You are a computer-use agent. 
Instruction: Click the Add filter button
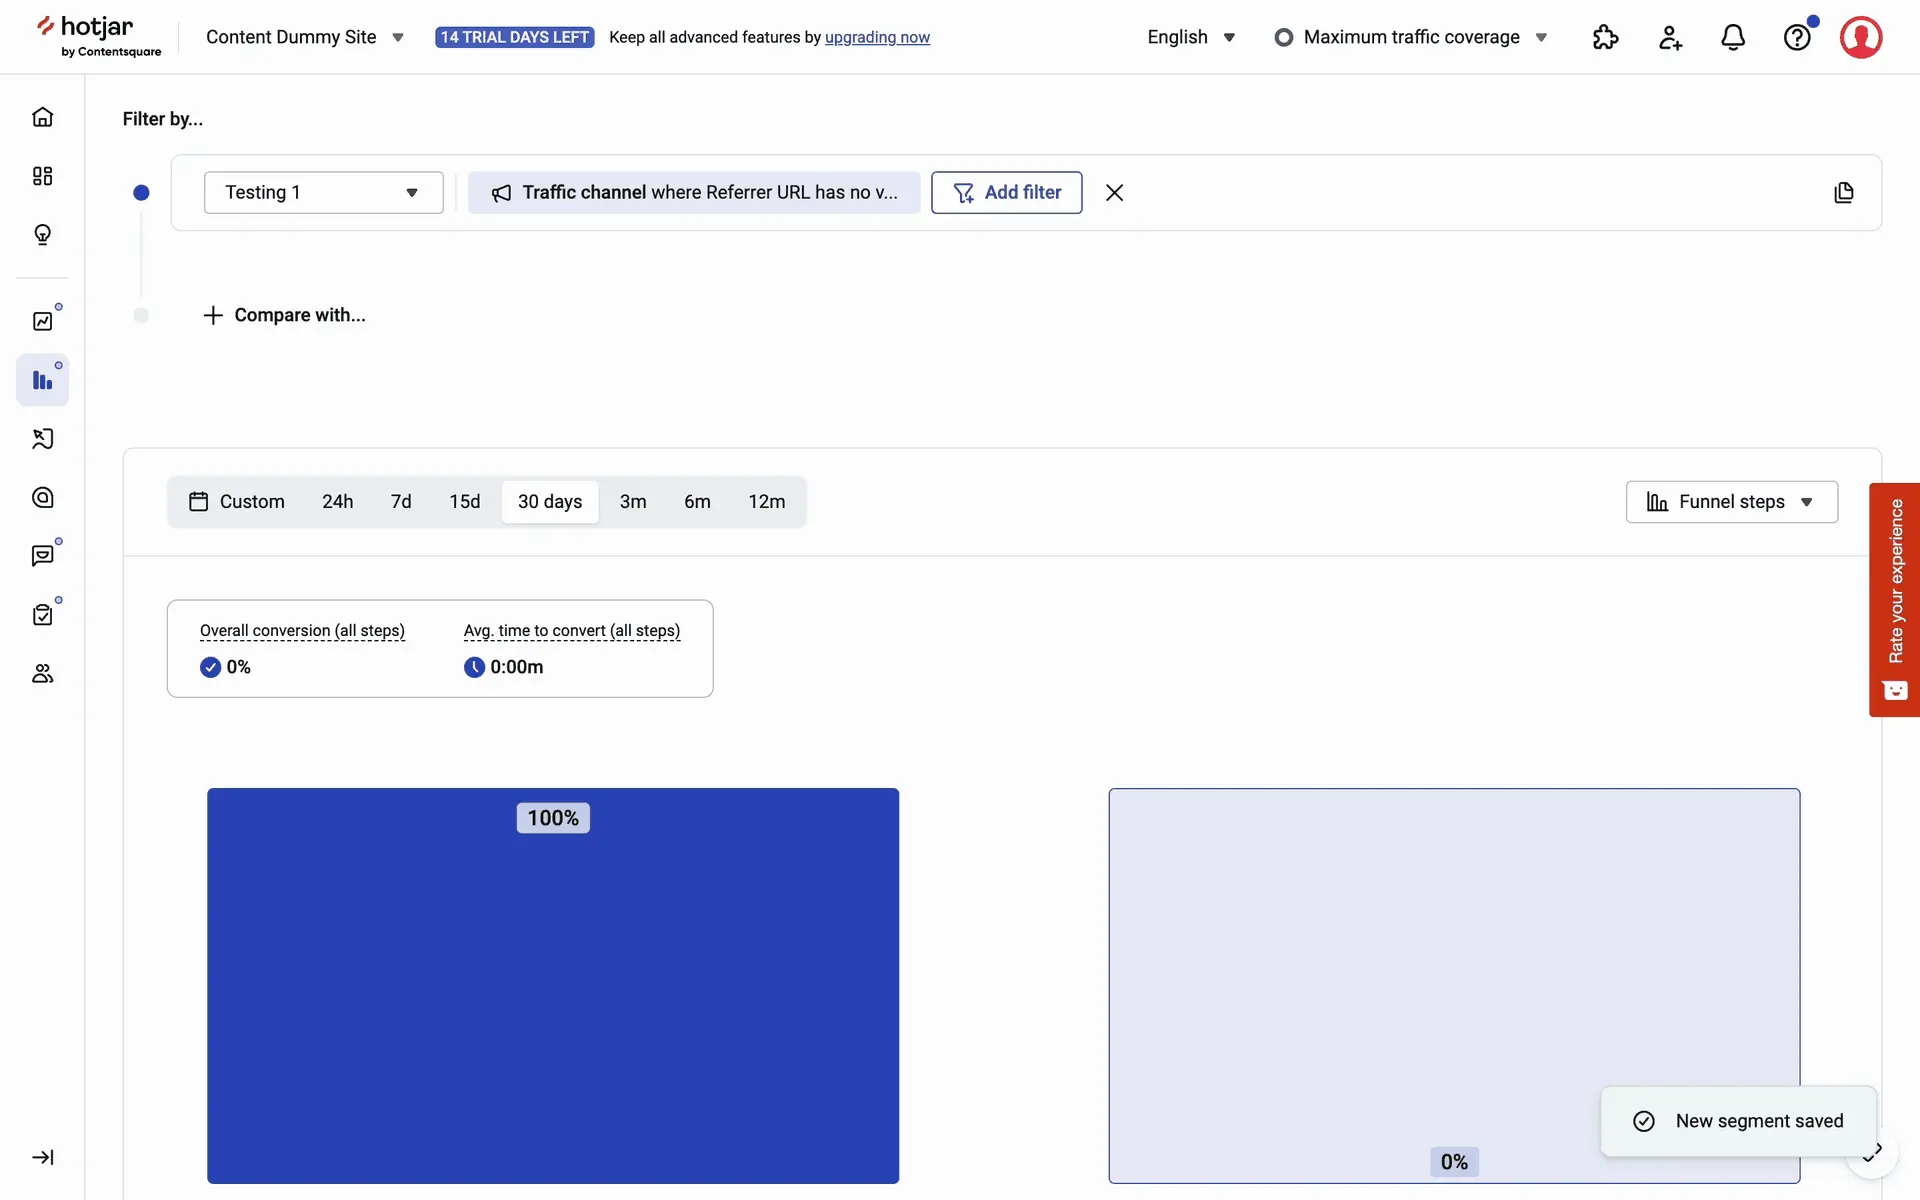point(1006,192)
